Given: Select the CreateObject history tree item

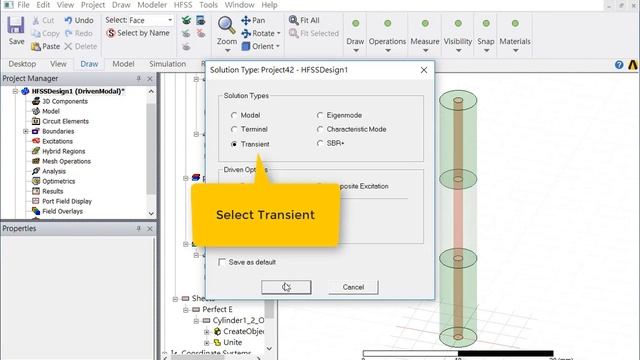Looking at the screenshot, I should [243, 331].
